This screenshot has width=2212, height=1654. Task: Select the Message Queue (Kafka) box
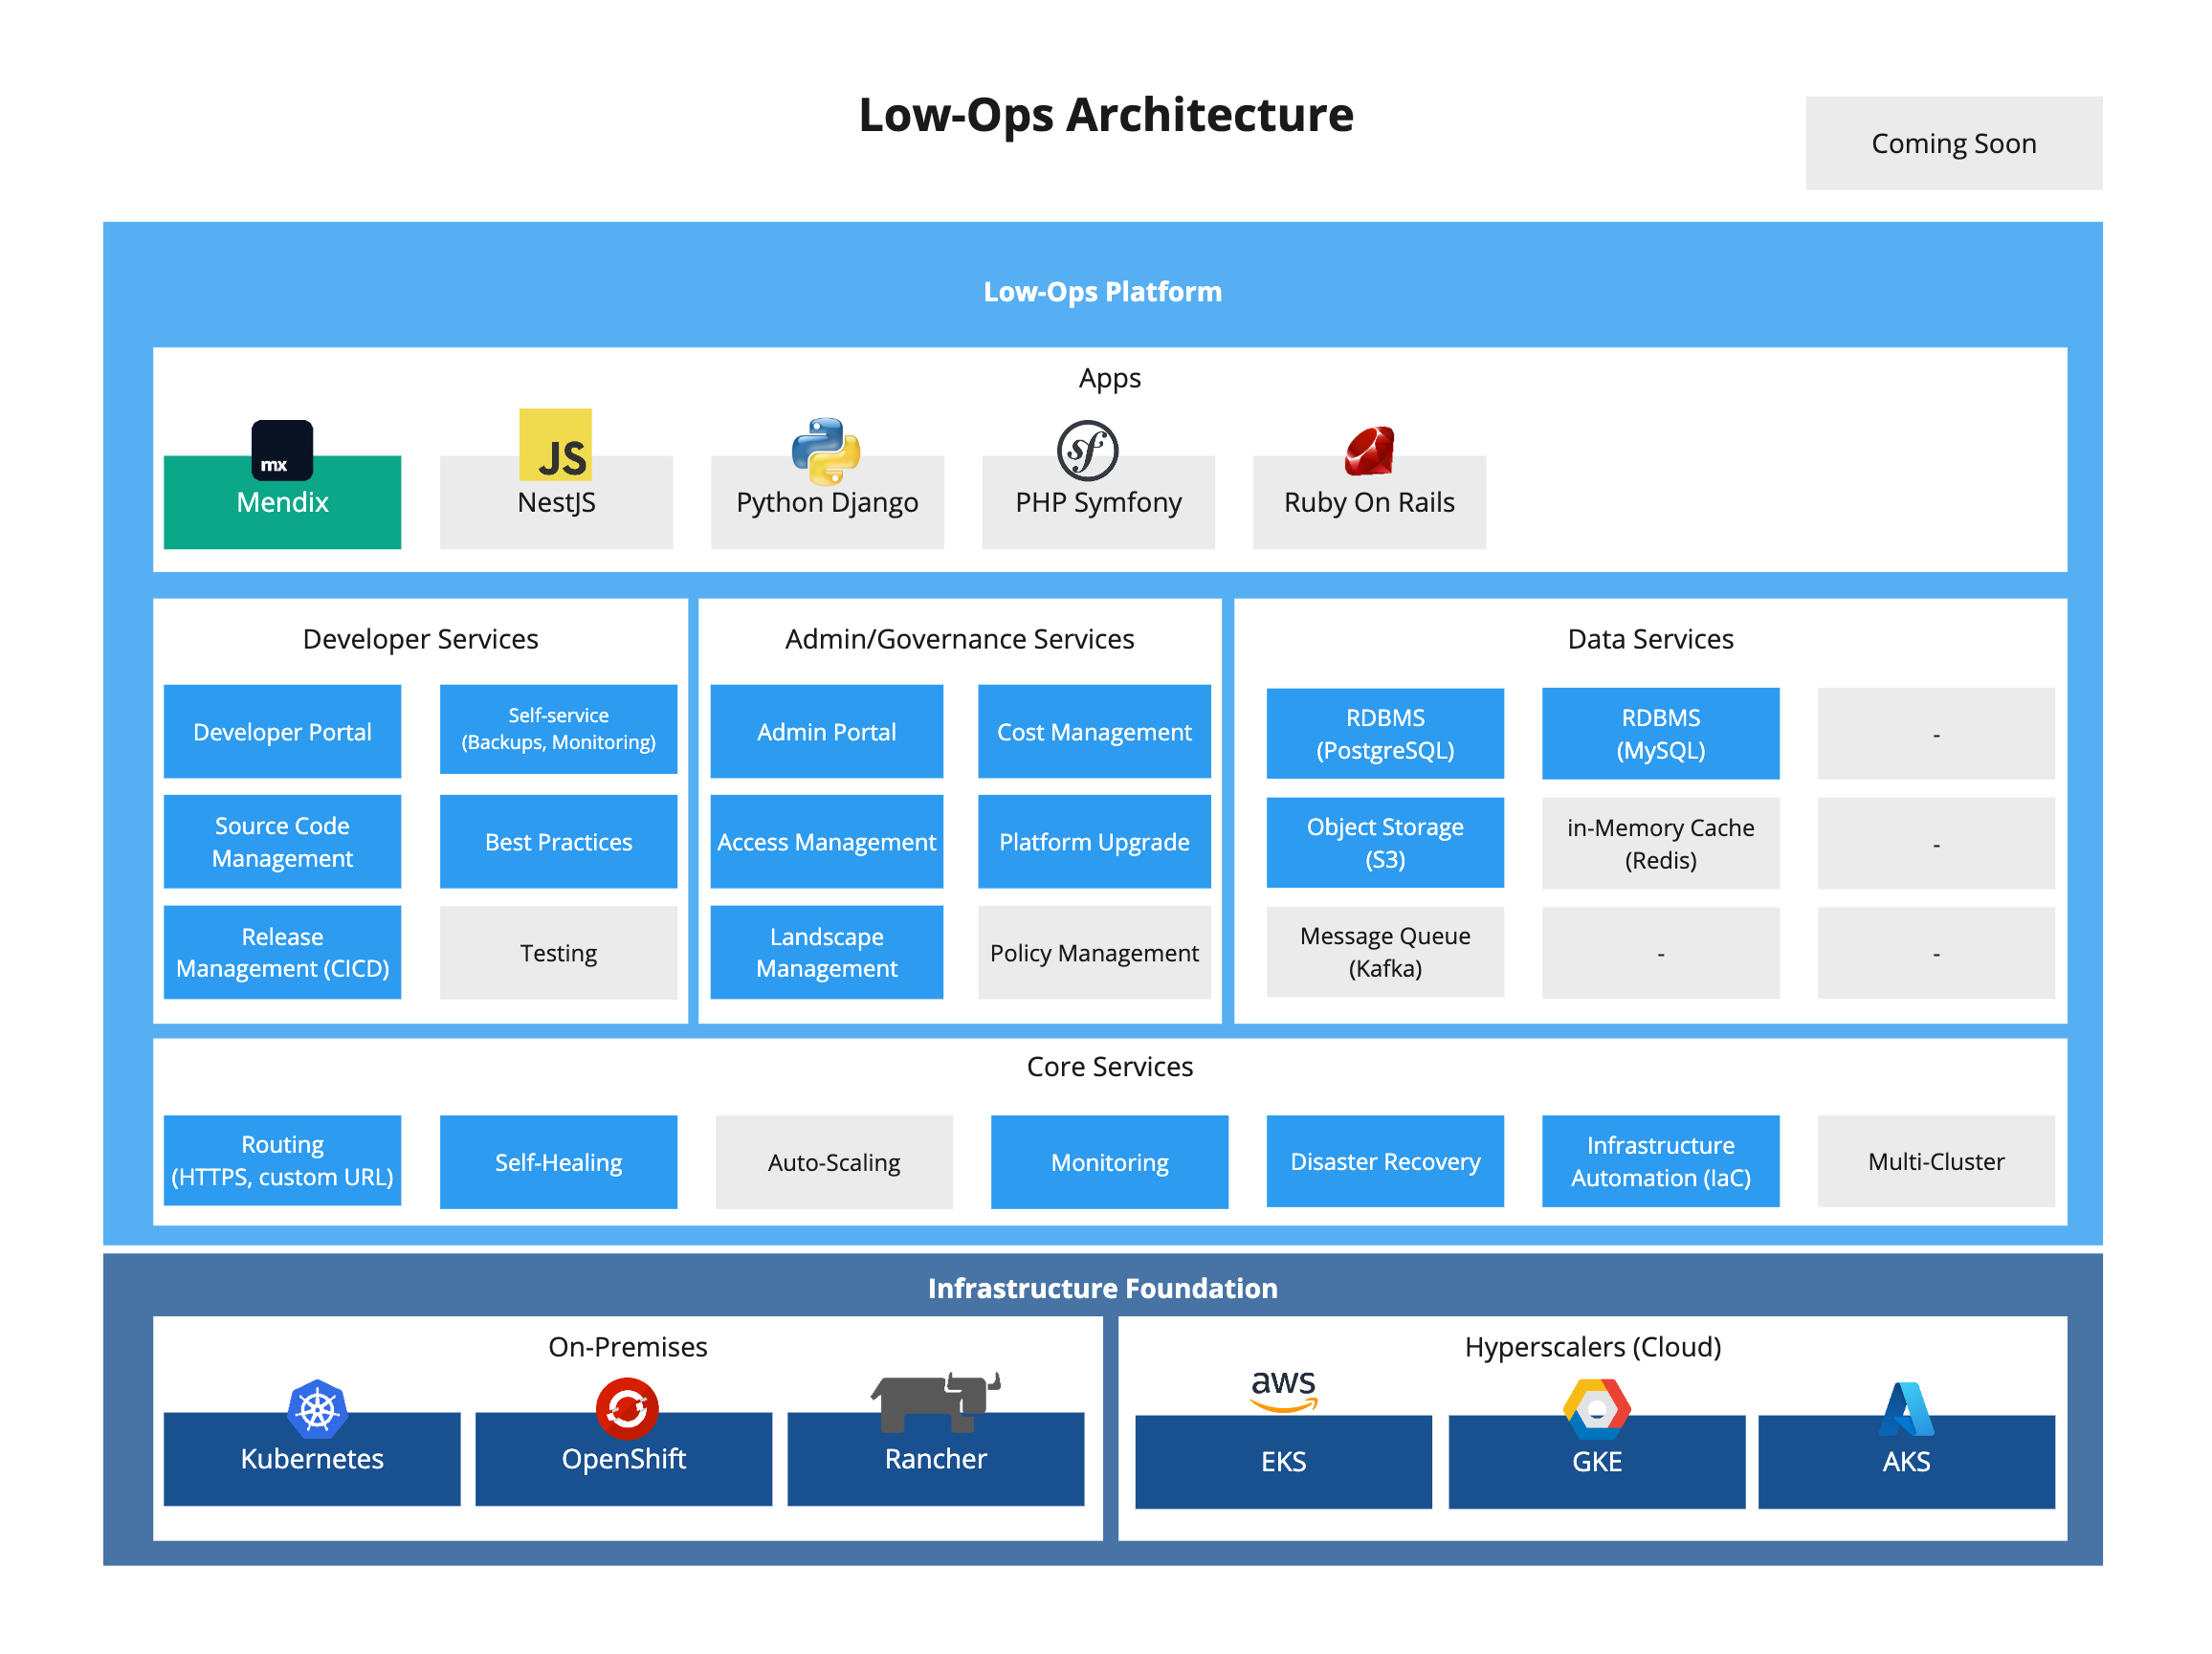click(x=1384, y=951)
